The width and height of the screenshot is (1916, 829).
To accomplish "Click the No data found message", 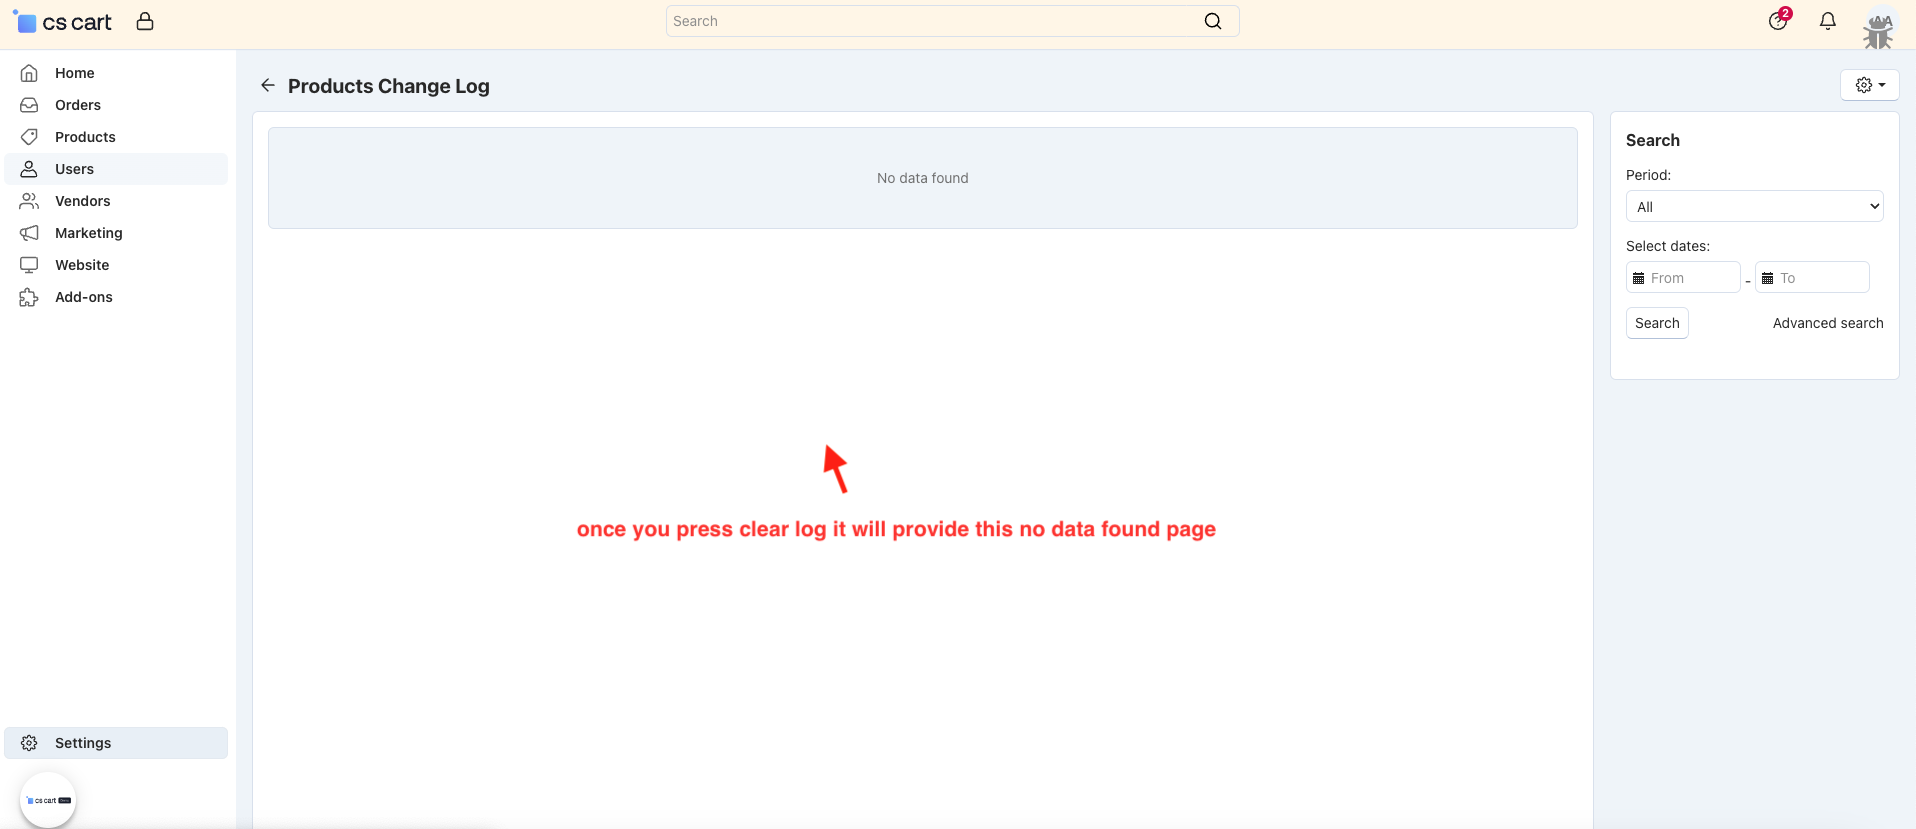I will coord(922,178).
